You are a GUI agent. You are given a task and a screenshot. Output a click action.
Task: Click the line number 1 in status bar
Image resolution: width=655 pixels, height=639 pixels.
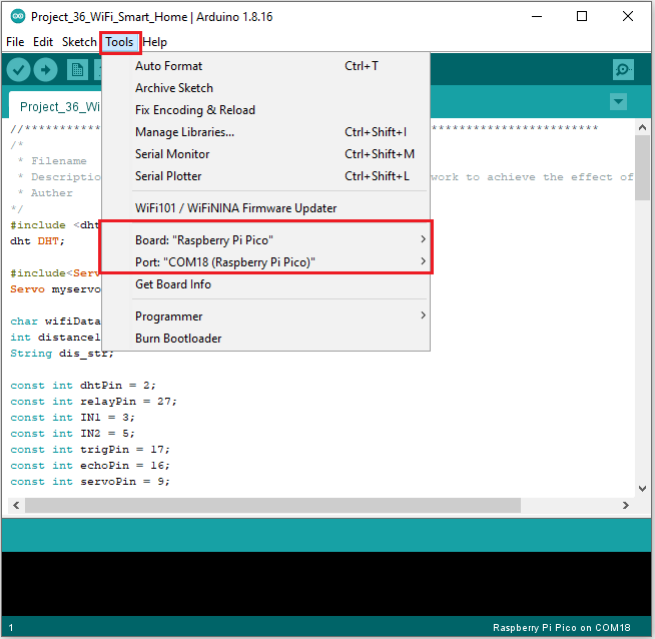11,628
